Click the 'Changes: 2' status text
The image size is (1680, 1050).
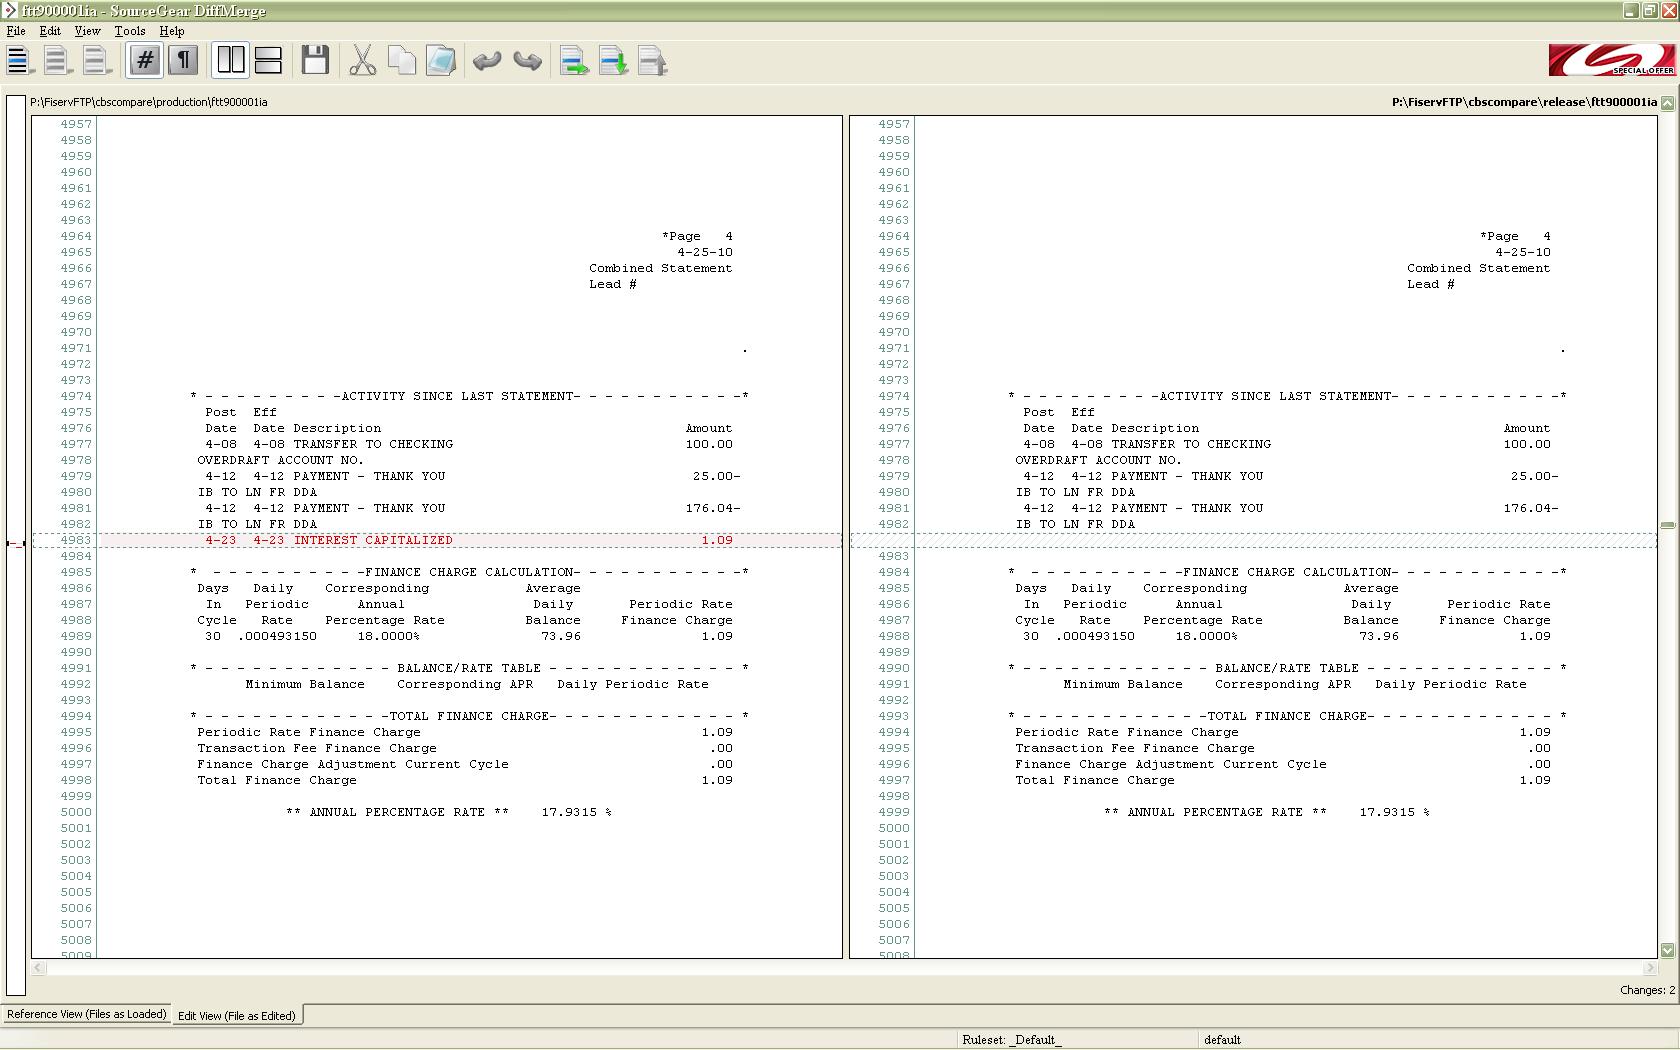point(1647,990)
